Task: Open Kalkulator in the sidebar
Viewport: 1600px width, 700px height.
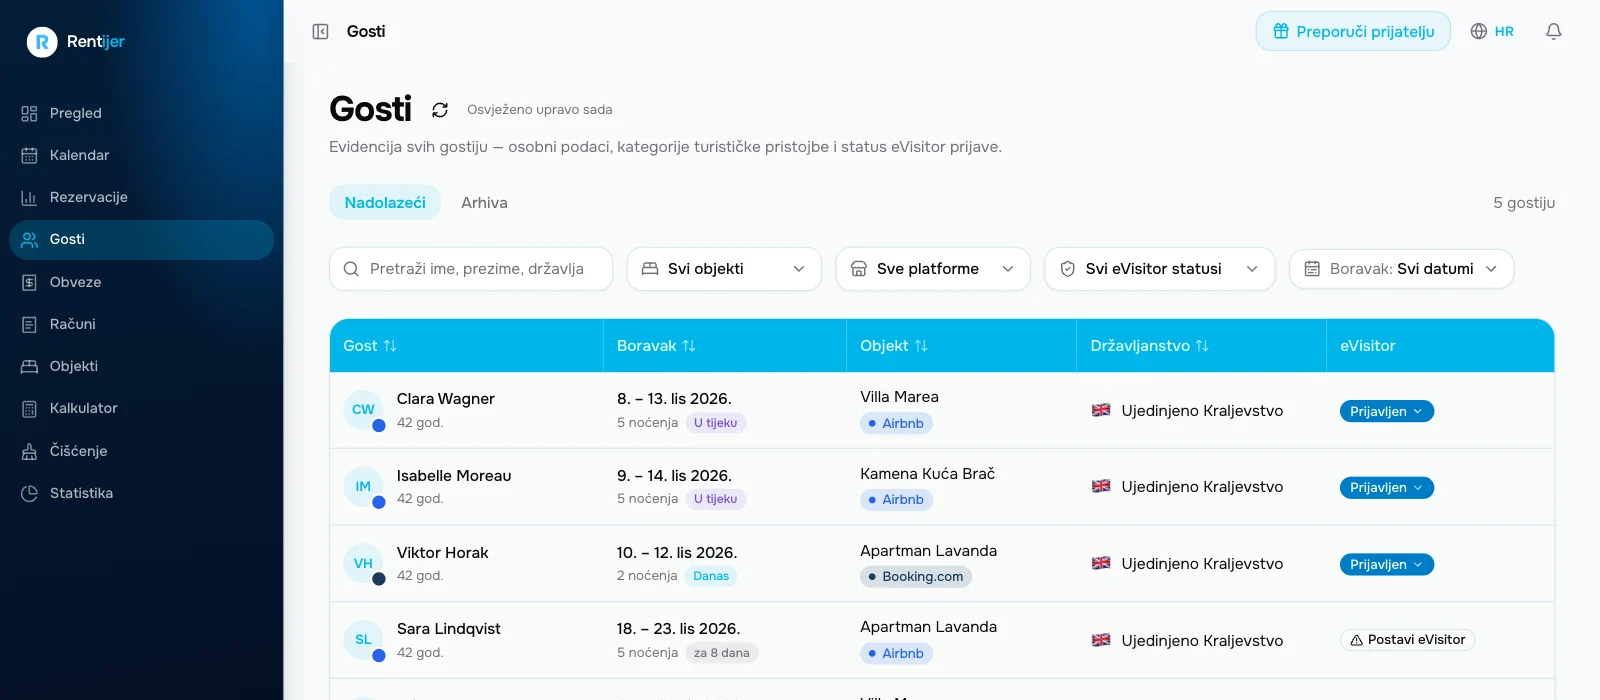Action: pyautogui.click(x=141, y=408)
